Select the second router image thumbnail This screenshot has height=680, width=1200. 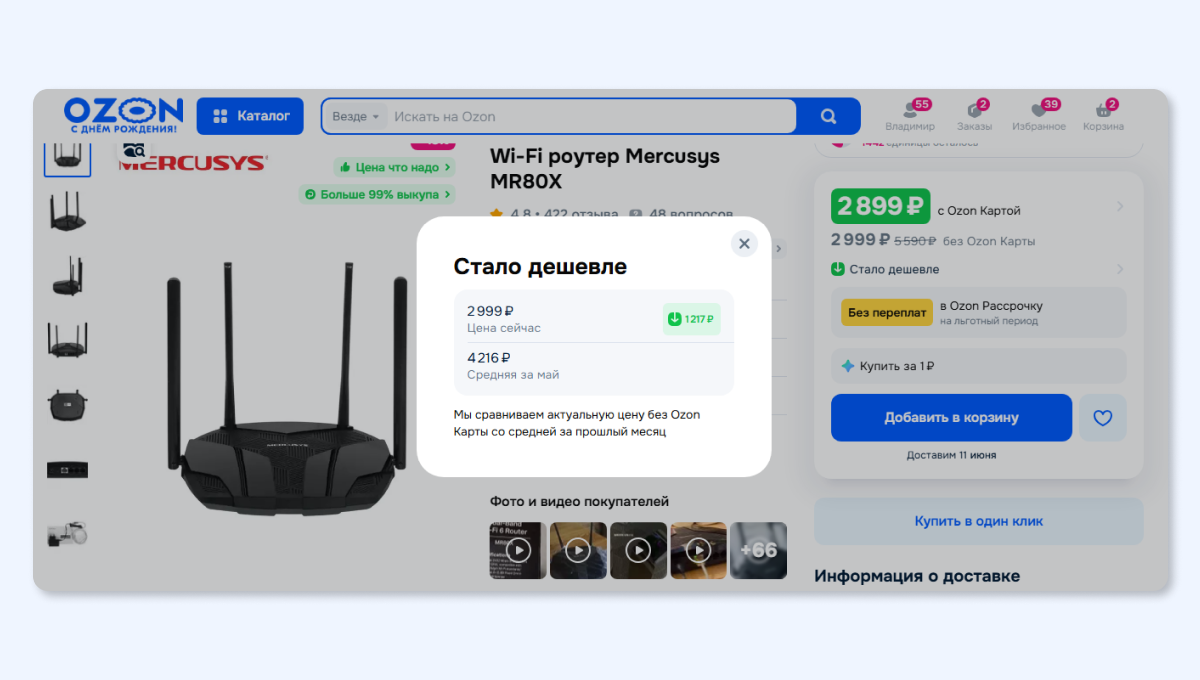tap(68, 213)
